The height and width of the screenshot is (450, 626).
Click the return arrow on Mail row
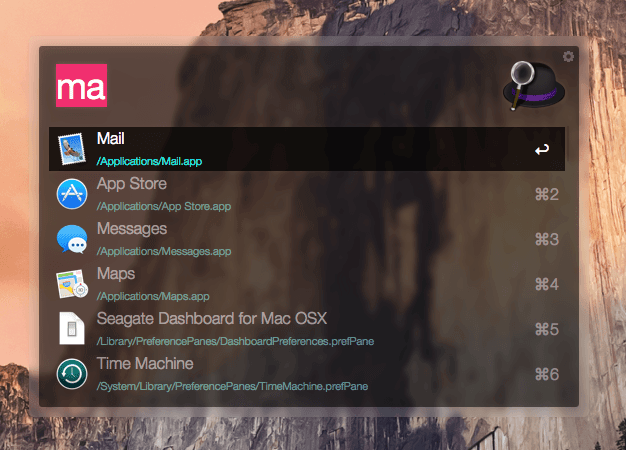[542, 150]
